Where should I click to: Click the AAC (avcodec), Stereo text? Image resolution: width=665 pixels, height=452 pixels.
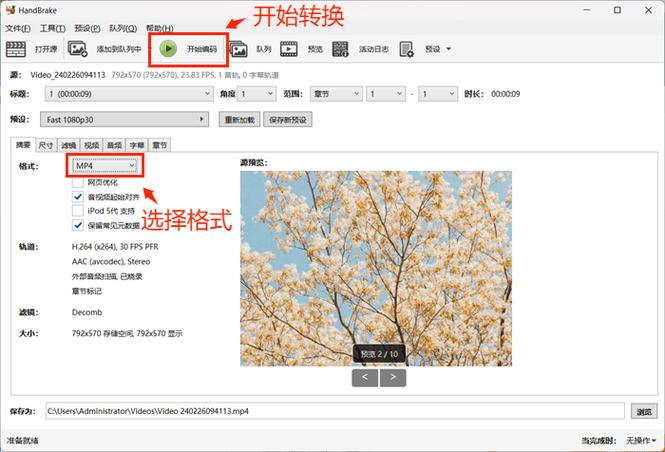point(111,262)
